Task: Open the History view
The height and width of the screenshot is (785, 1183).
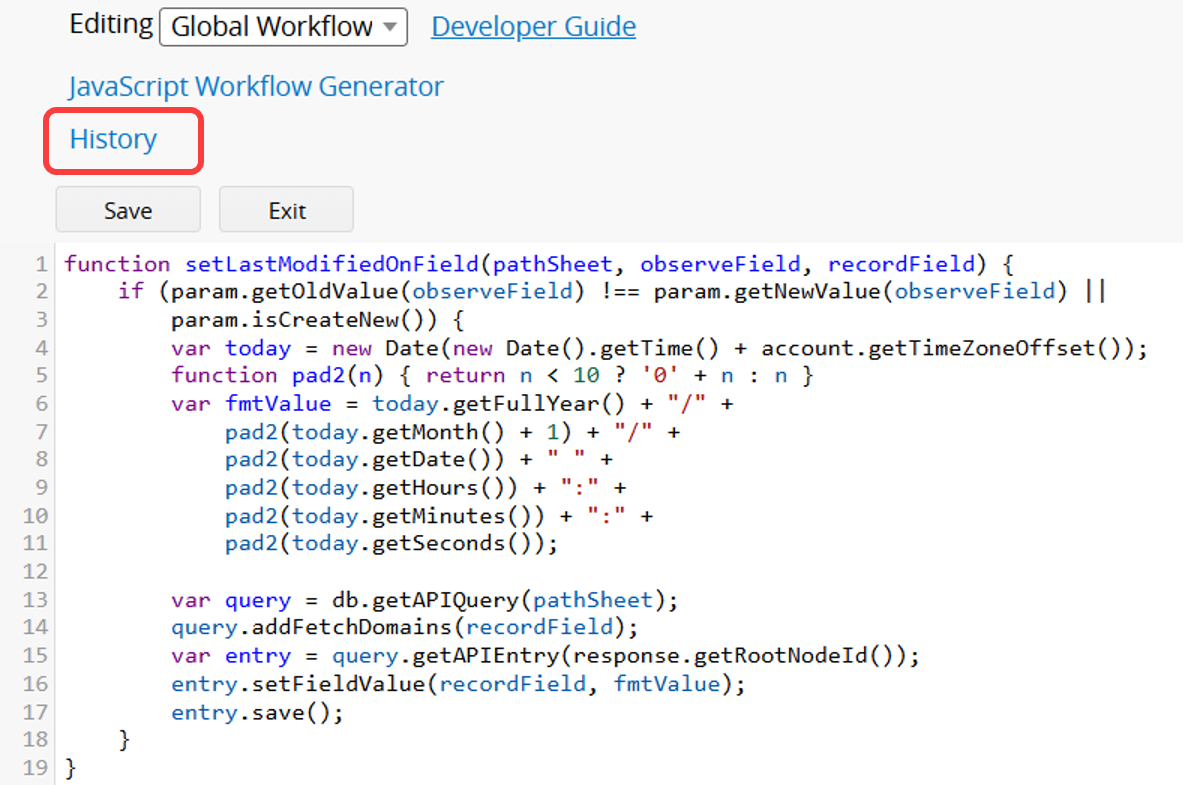Action: click(x=112, y=139)
